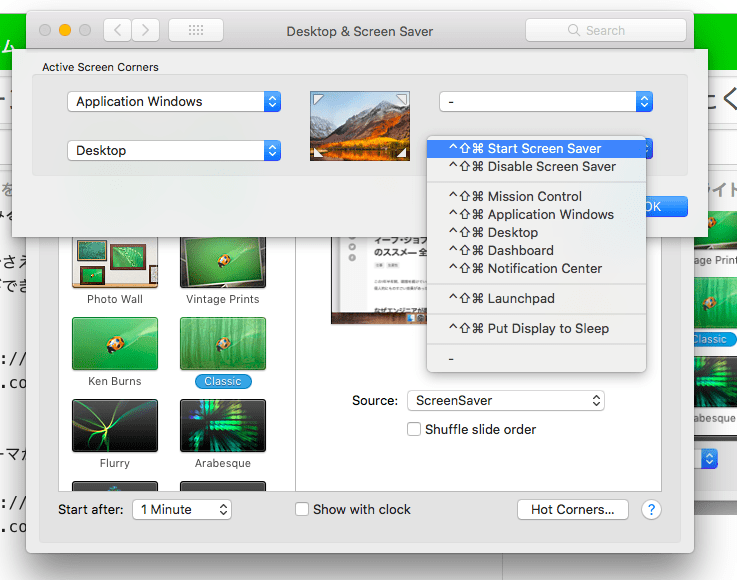
Task: Open the top-left corner Application Windows dropdown
Action: [174, 102]
